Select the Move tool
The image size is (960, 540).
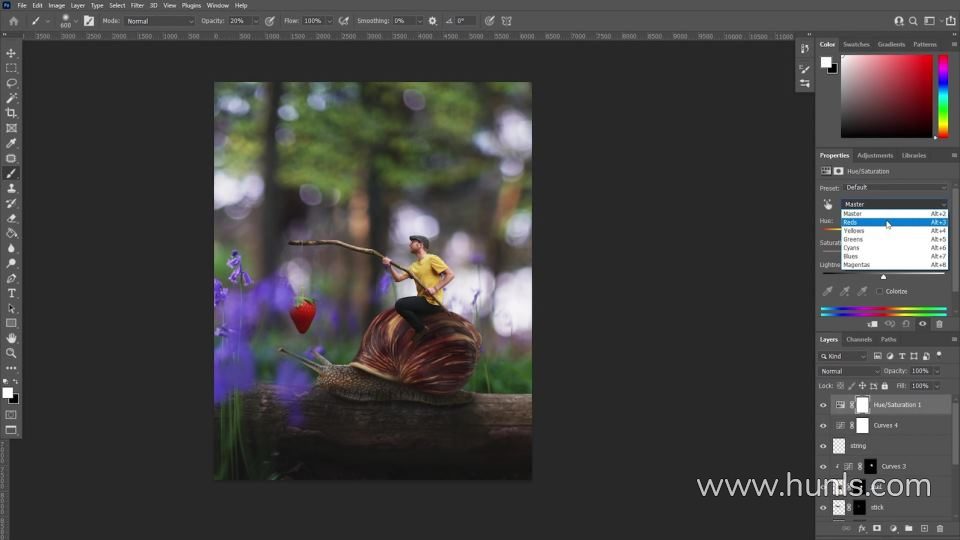click(x=11, y=53)
